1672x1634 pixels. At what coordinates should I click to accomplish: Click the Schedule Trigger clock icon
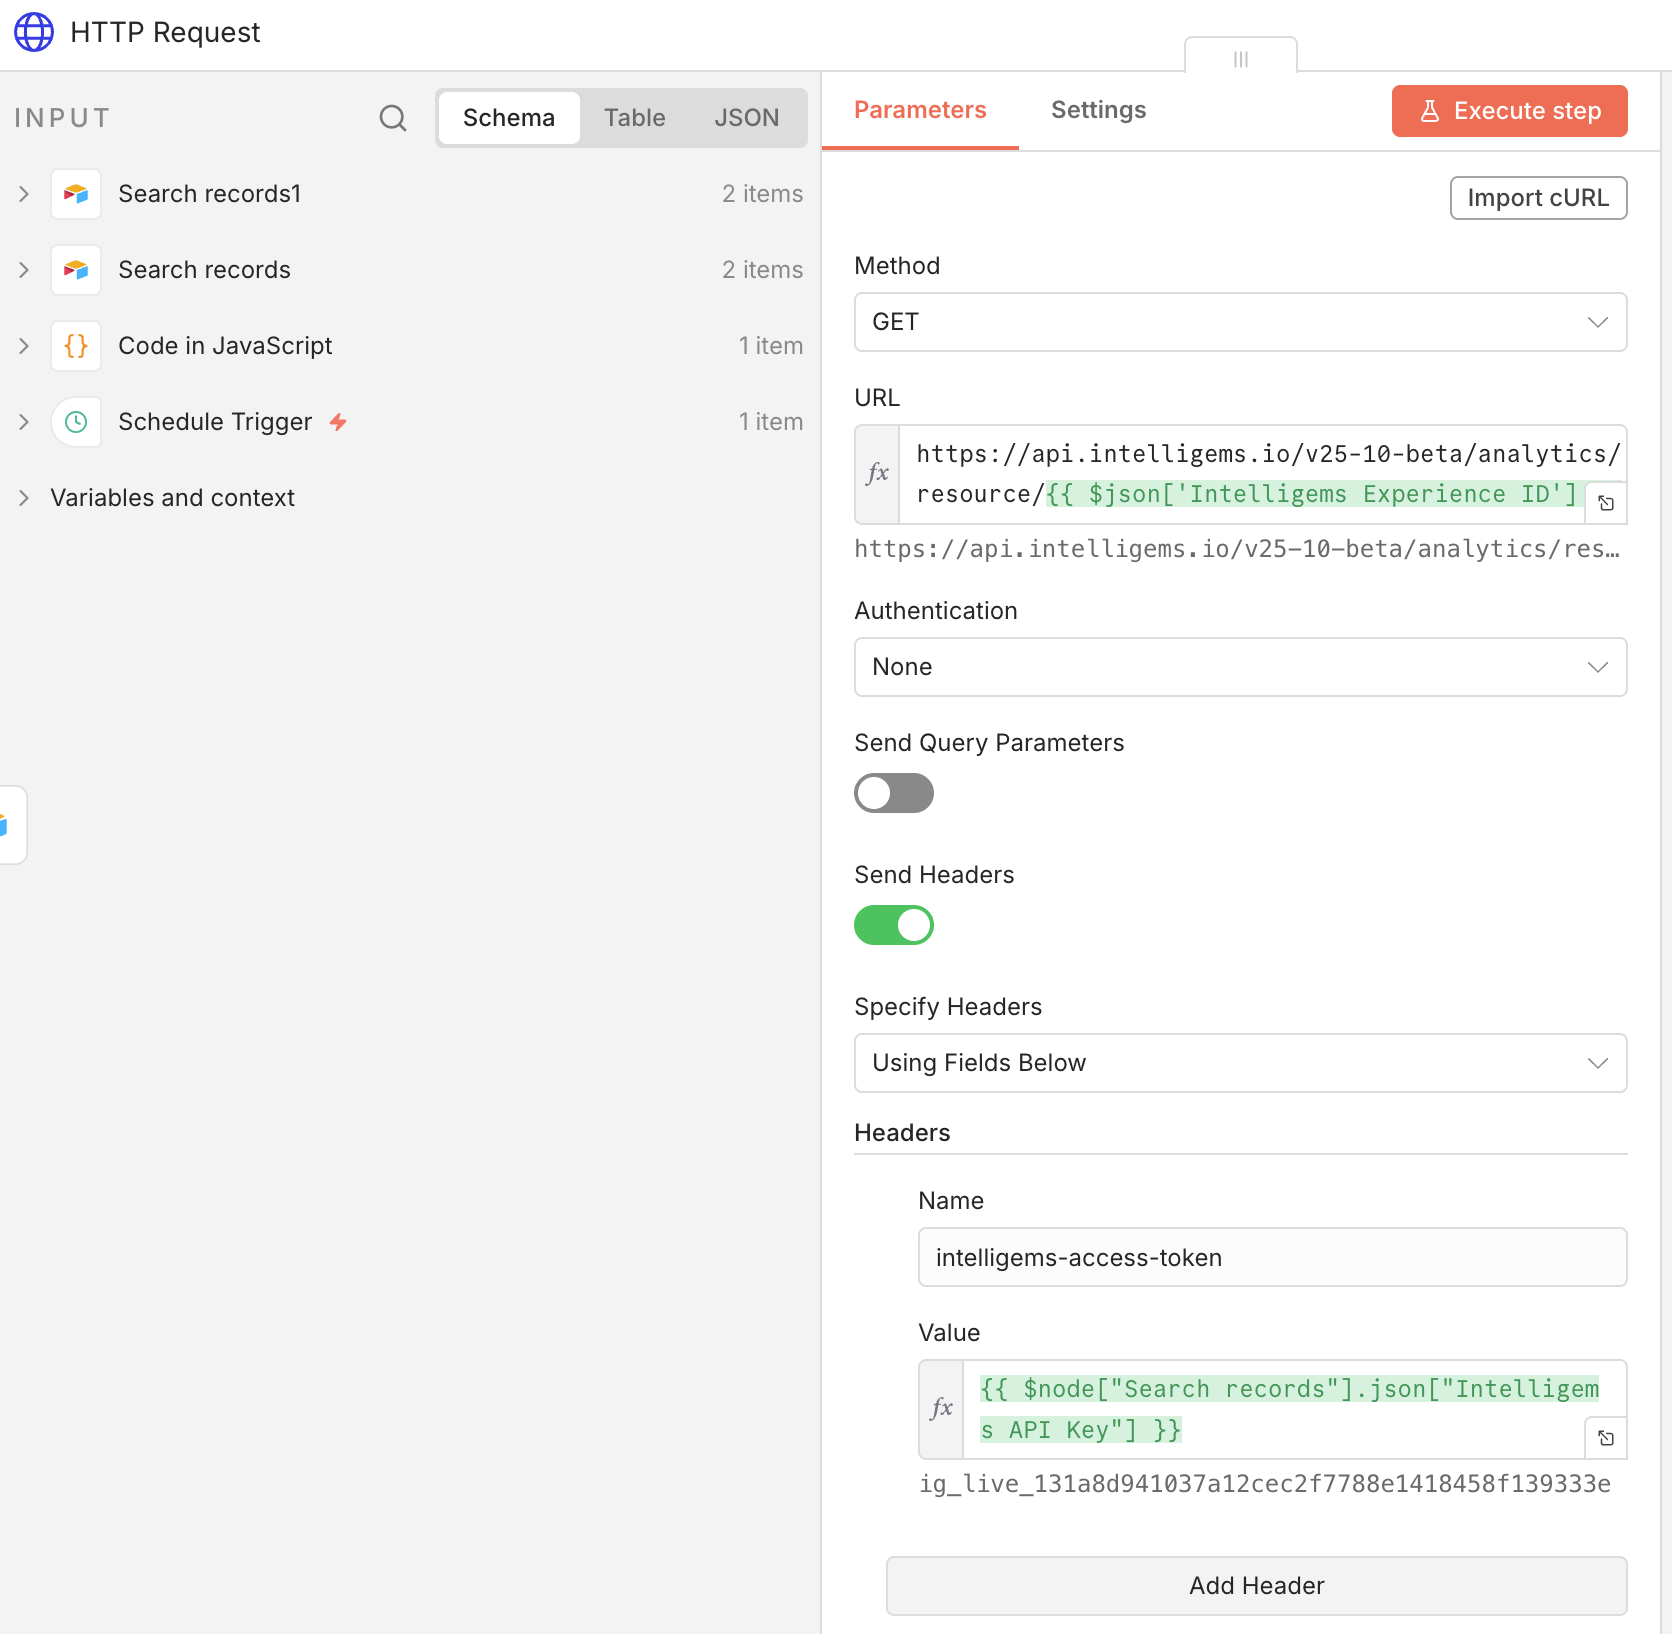coord(76,422)
